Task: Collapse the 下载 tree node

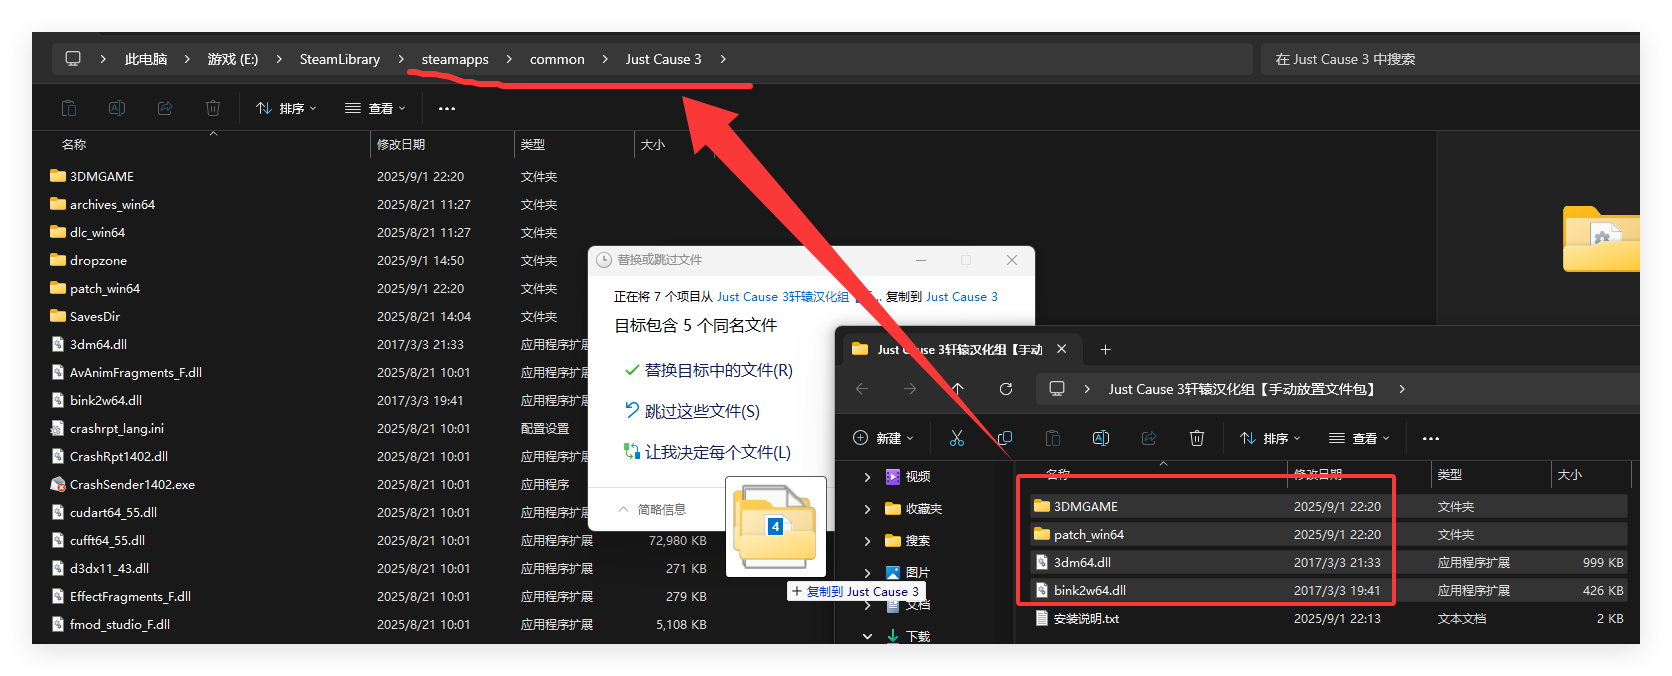Action: [x=867, y=636]
